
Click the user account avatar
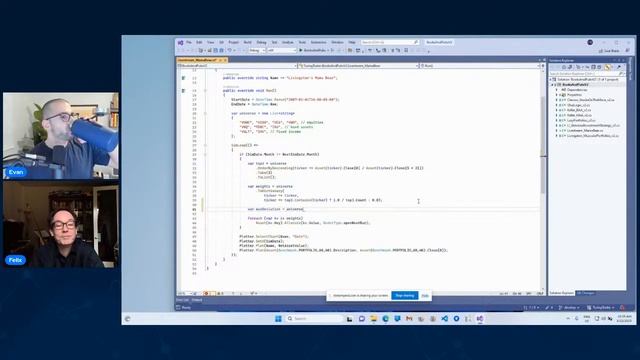pos(590,42)
